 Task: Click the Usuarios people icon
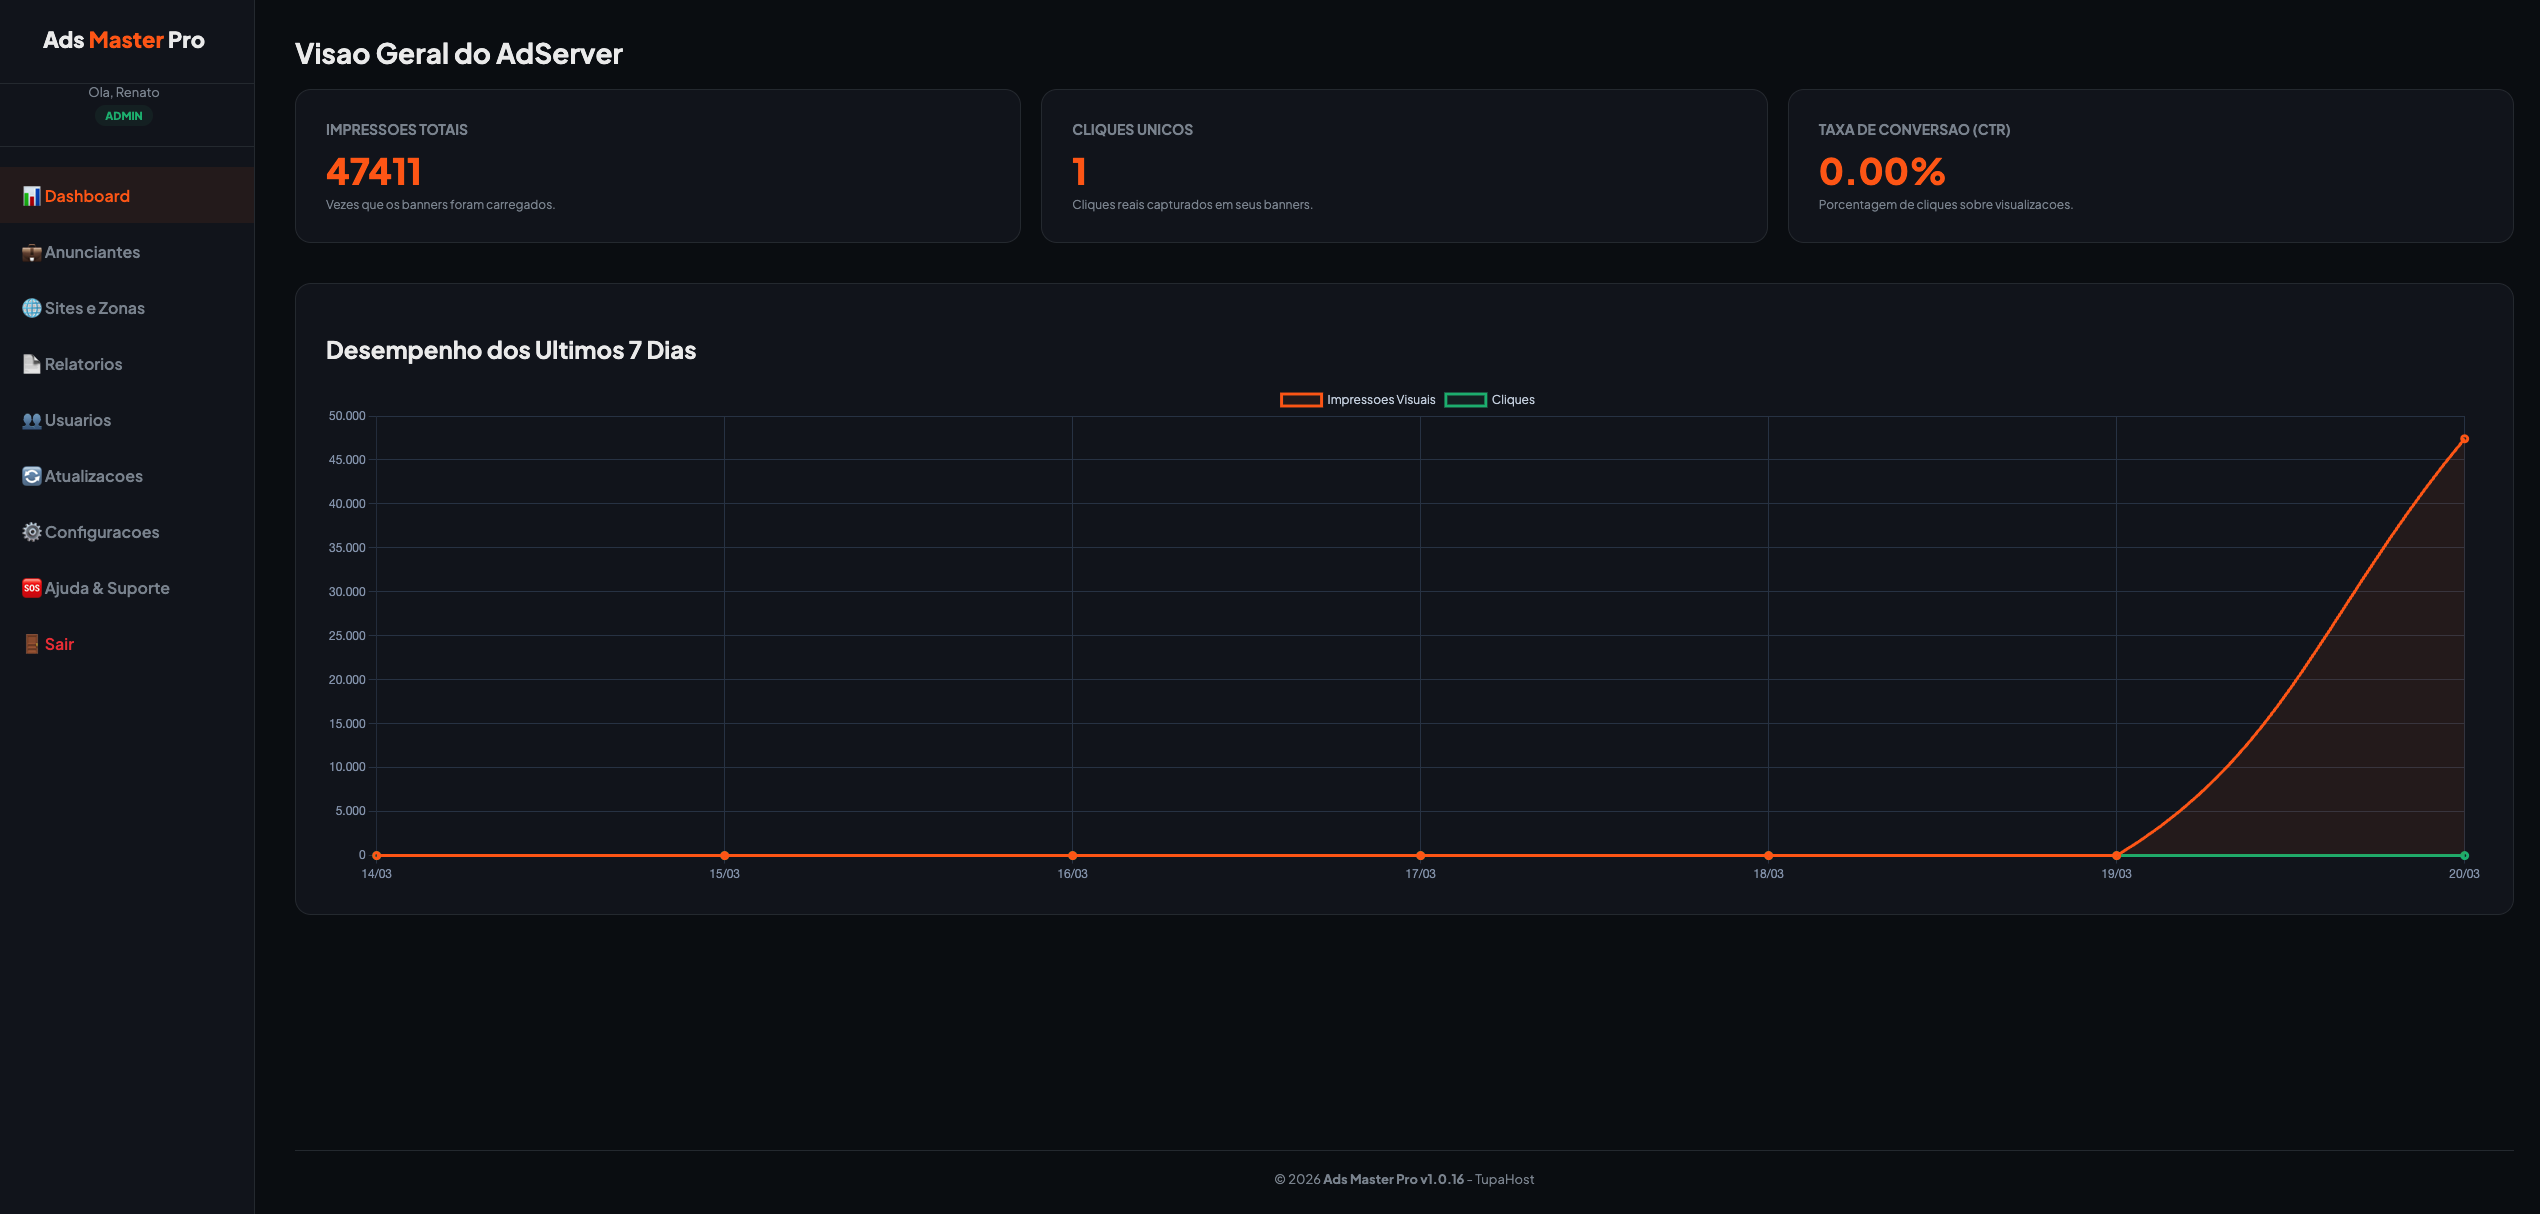coord(32,420)
